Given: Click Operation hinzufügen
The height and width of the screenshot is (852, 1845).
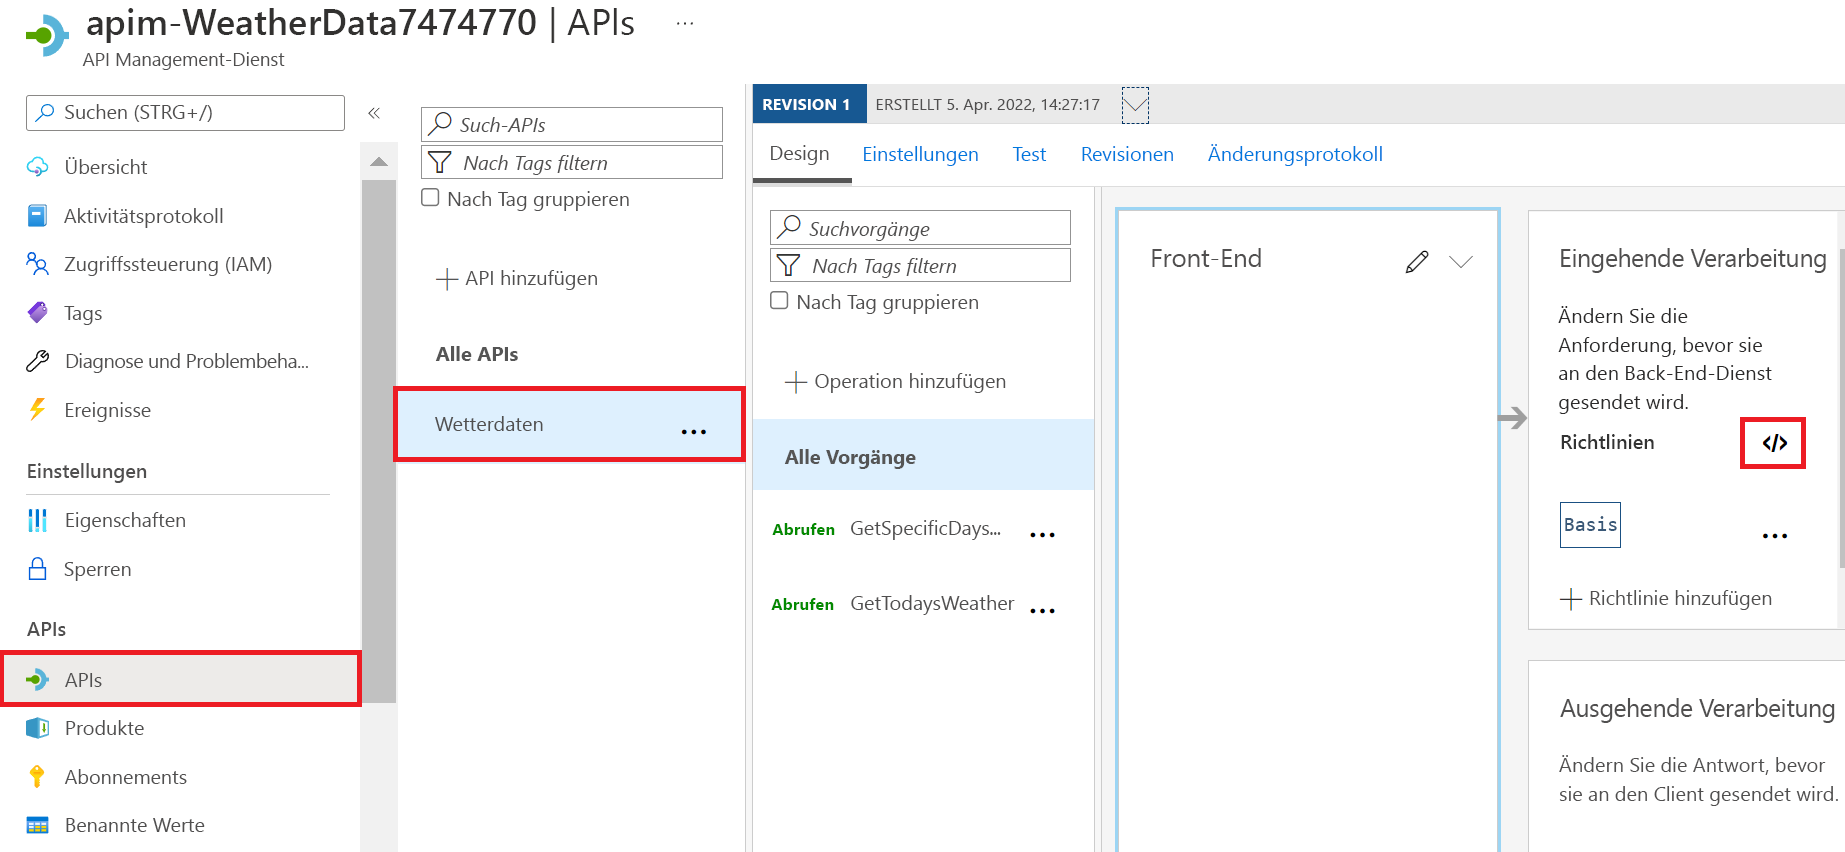Looking at the screenshot, I should 896,382.
